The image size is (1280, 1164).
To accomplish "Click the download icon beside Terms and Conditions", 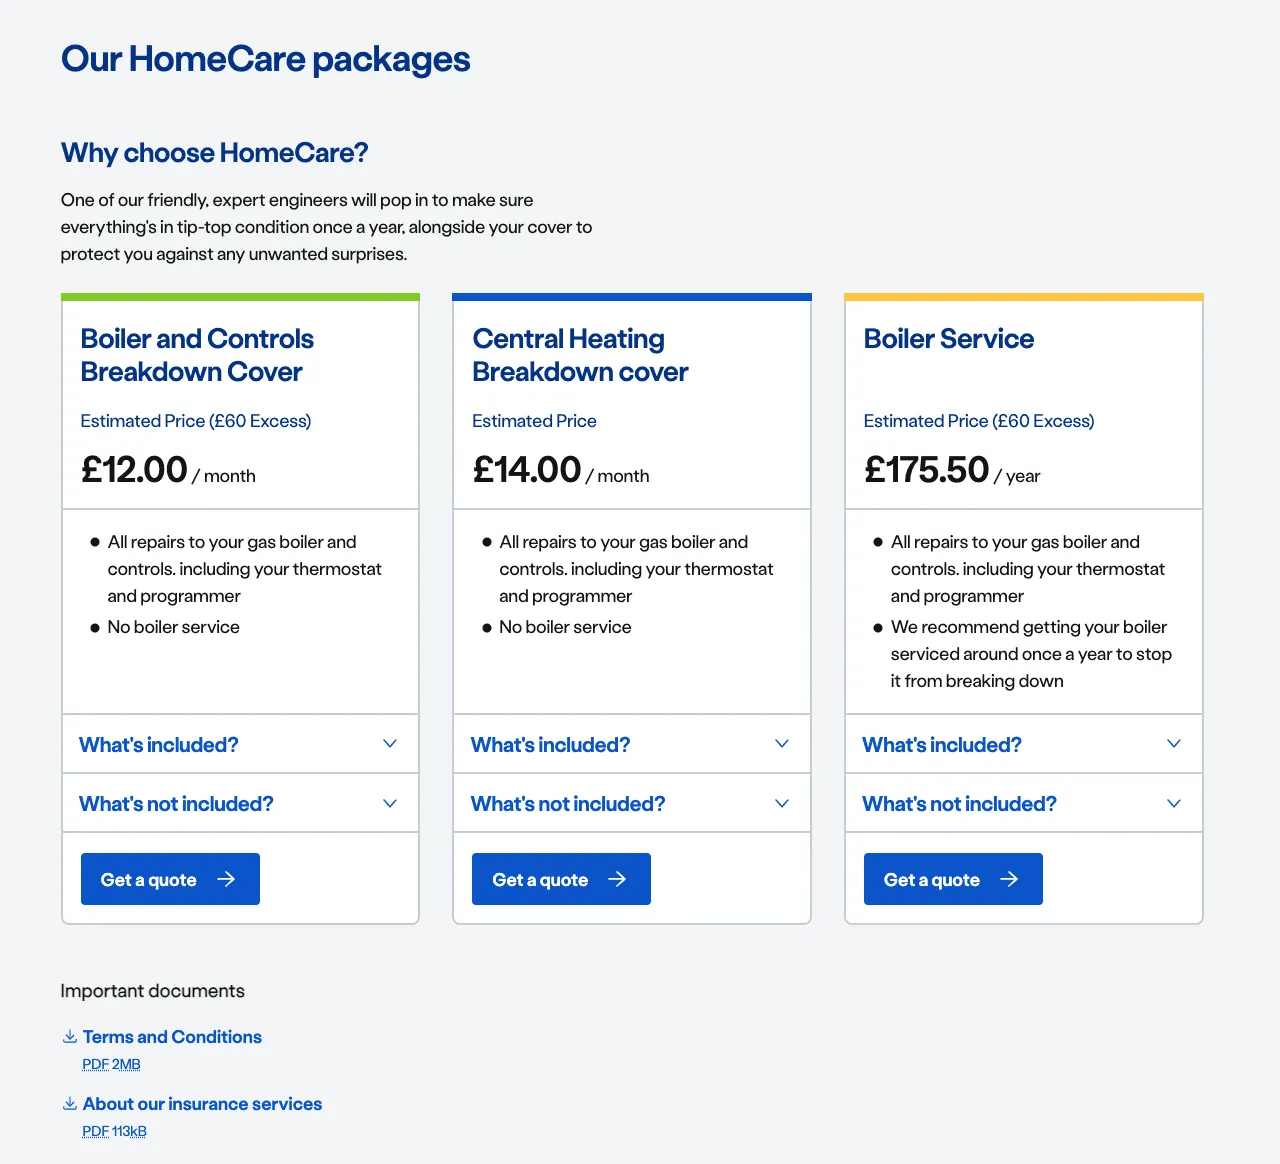I will tap(70, 1036).
